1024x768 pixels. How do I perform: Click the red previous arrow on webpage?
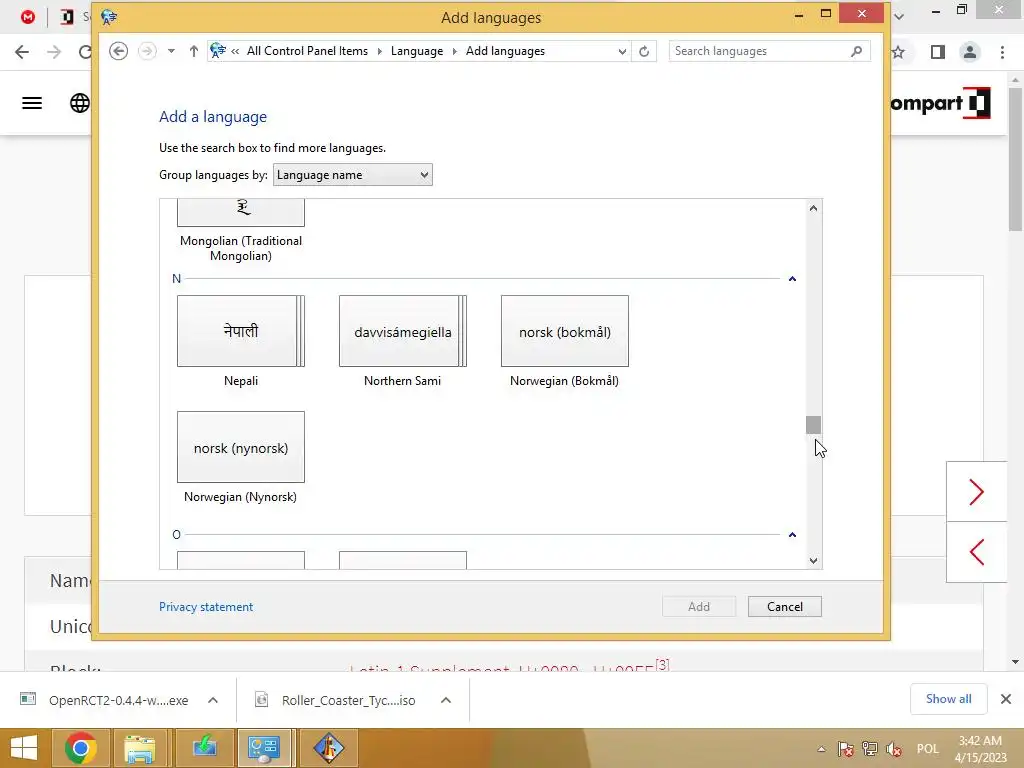click(x=976, y=552)
